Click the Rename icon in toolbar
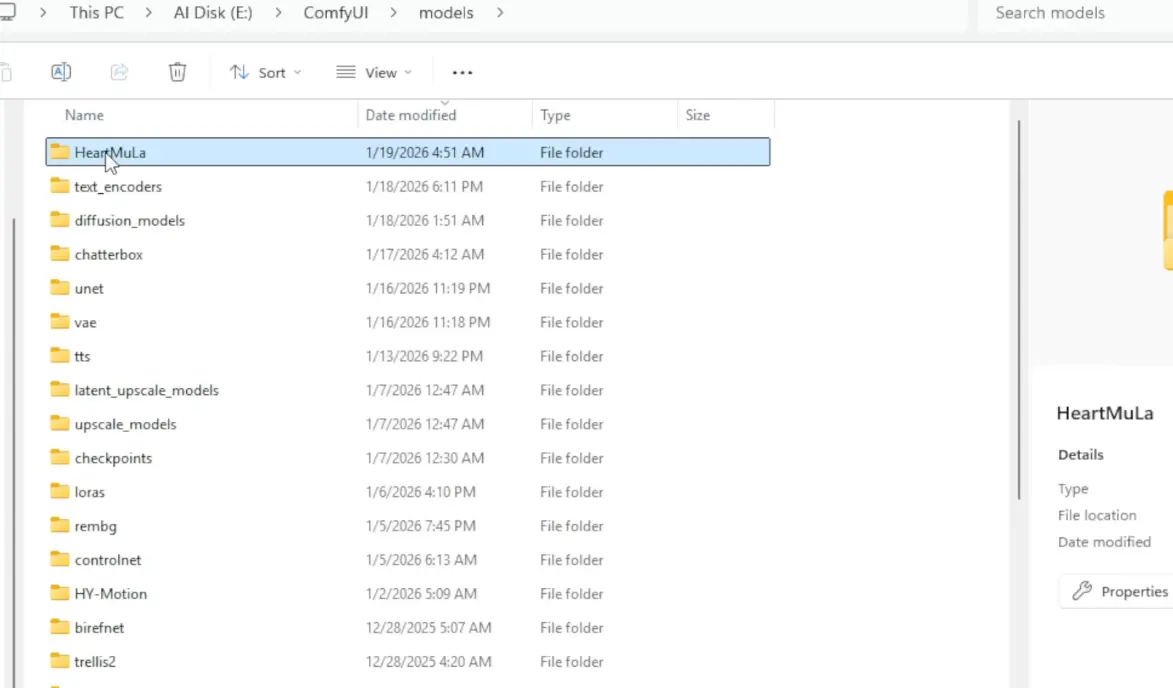Image resolution: width=1173 pixels, height=688 pixels. click(x=61, y=72)
